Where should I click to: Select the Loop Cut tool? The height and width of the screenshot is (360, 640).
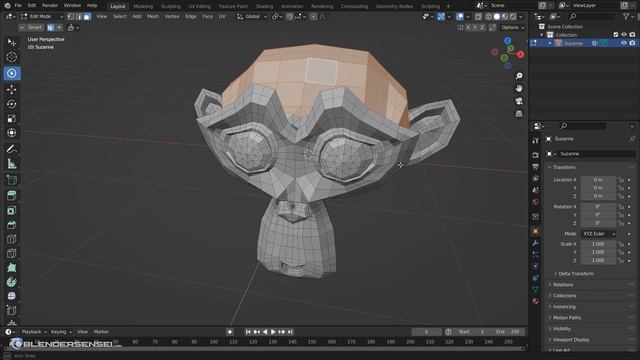[11, 239]
